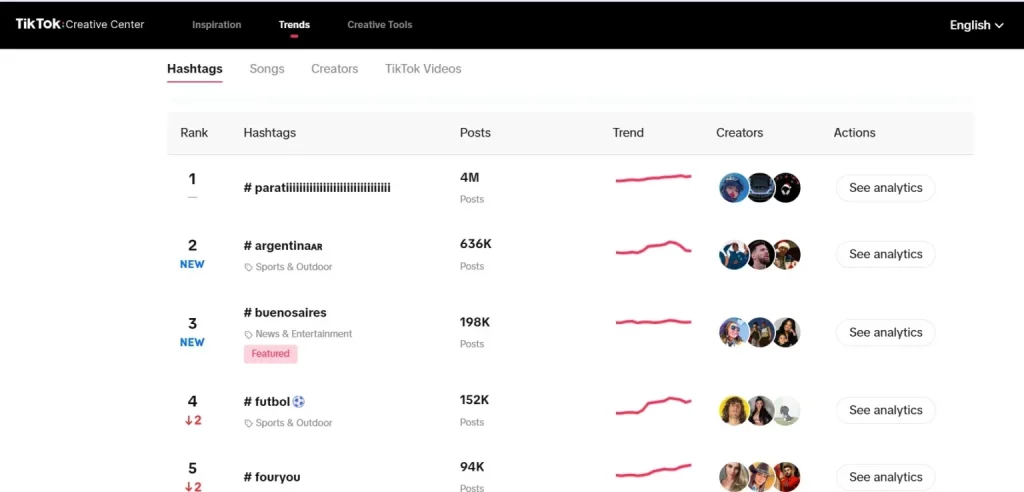The image size is (1024, 492).
Task: See analytics for the fouryou hashtag
Action: 886,477
